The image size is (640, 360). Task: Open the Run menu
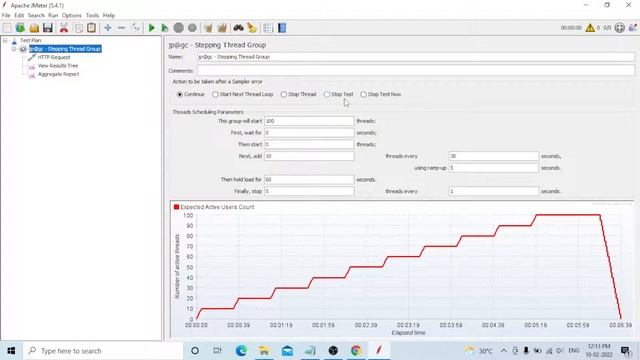click(x=53, y=16)
